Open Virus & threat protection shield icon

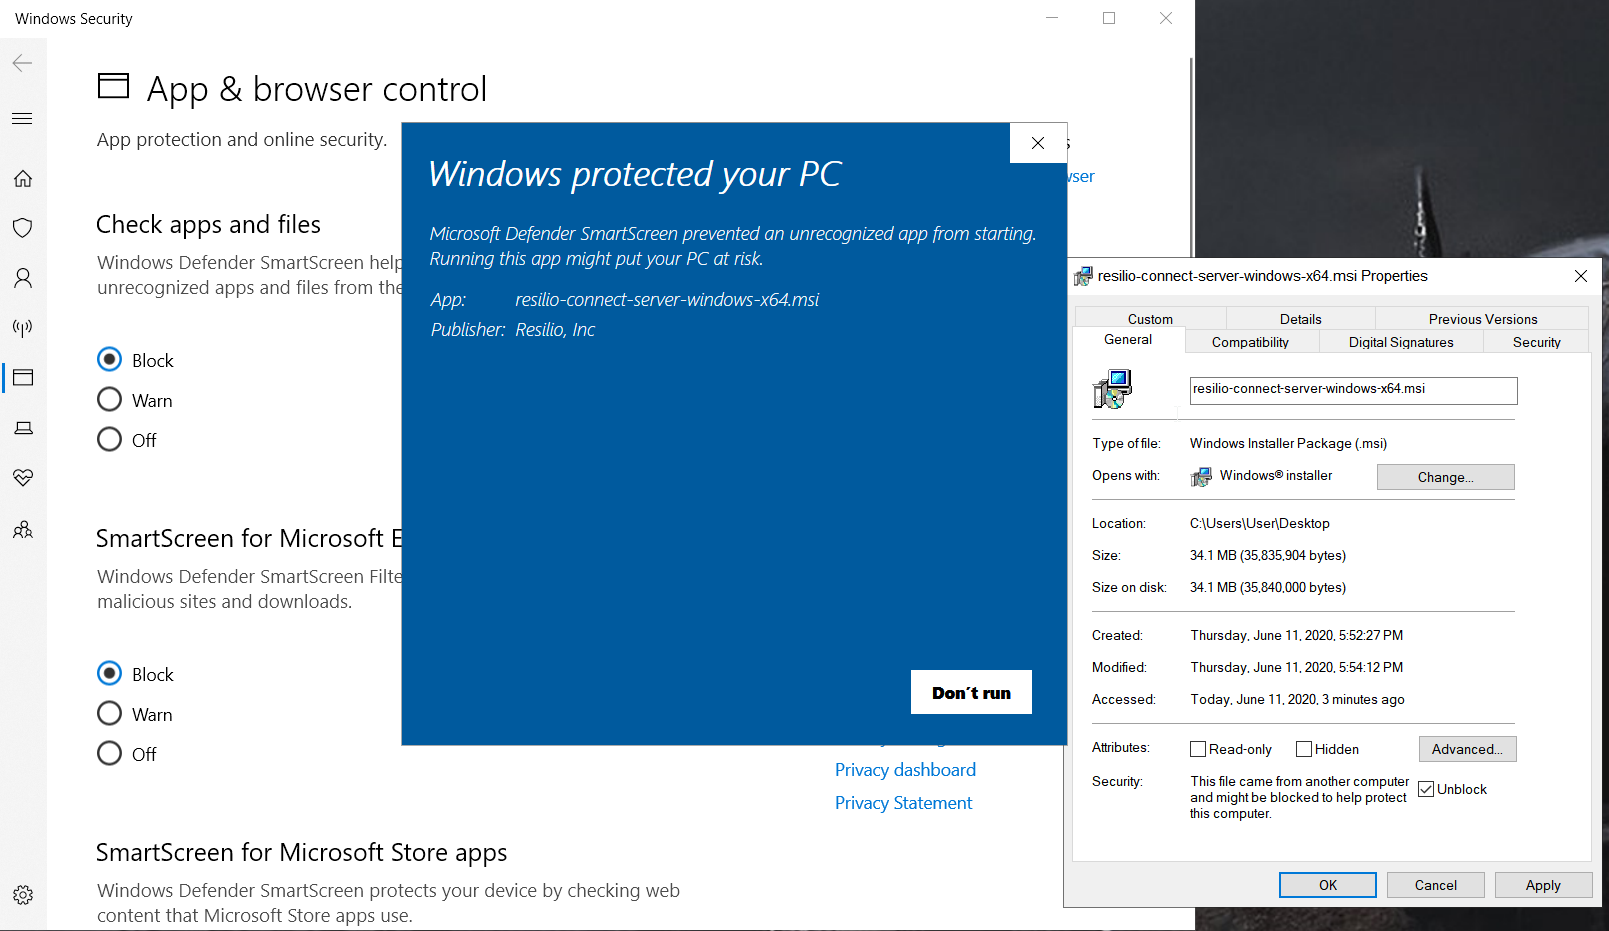[x=23, y=228]
